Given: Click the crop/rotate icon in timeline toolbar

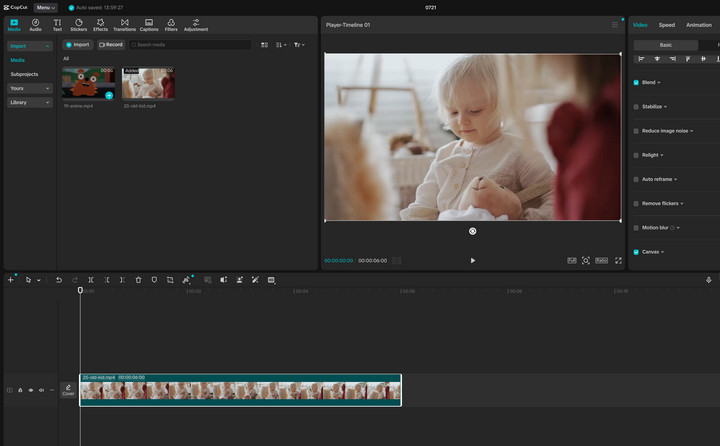Looking at the screenshot, I should tap(170, 280).
